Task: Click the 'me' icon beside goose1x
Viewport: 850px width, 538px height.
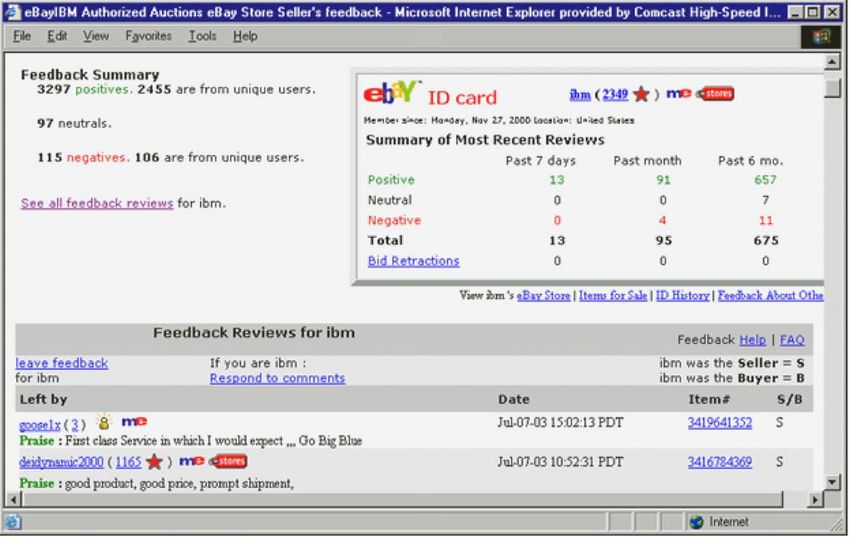Action: tap(134, 421)
